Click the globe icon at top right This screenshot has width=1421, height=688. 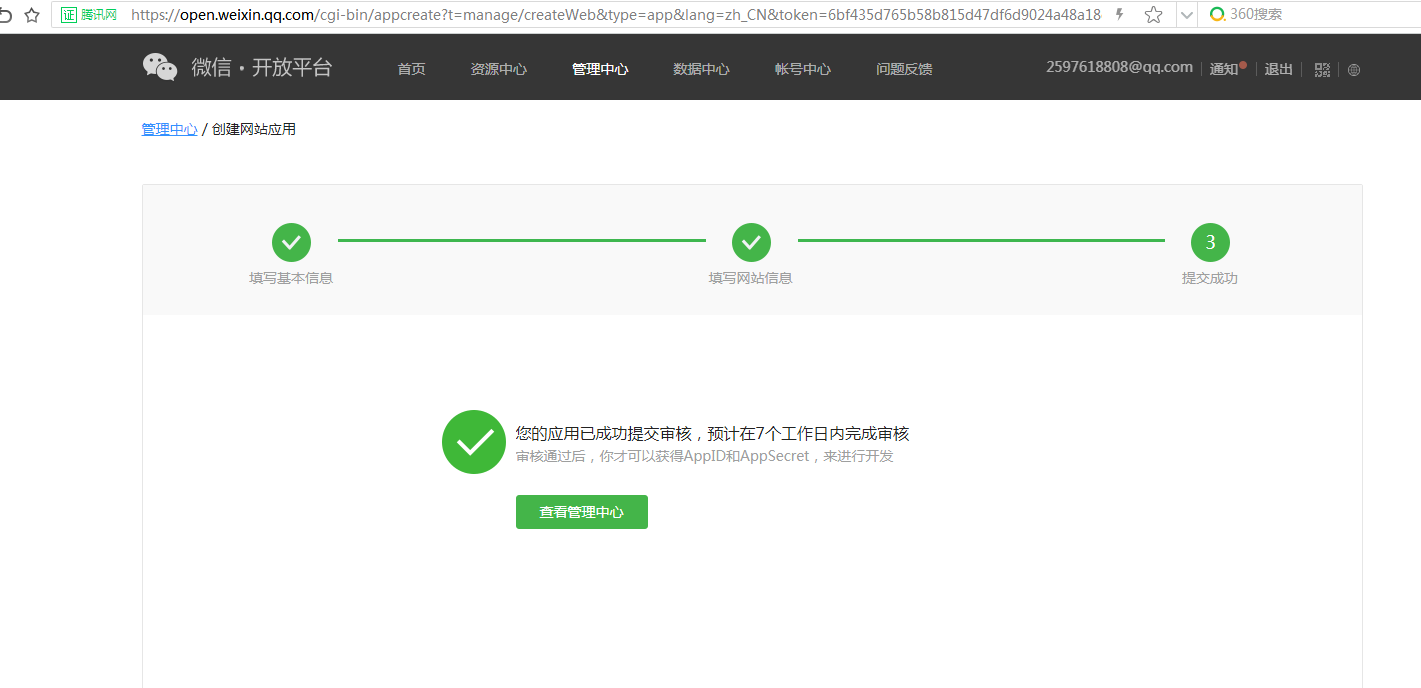click(x=1354, y=69)
